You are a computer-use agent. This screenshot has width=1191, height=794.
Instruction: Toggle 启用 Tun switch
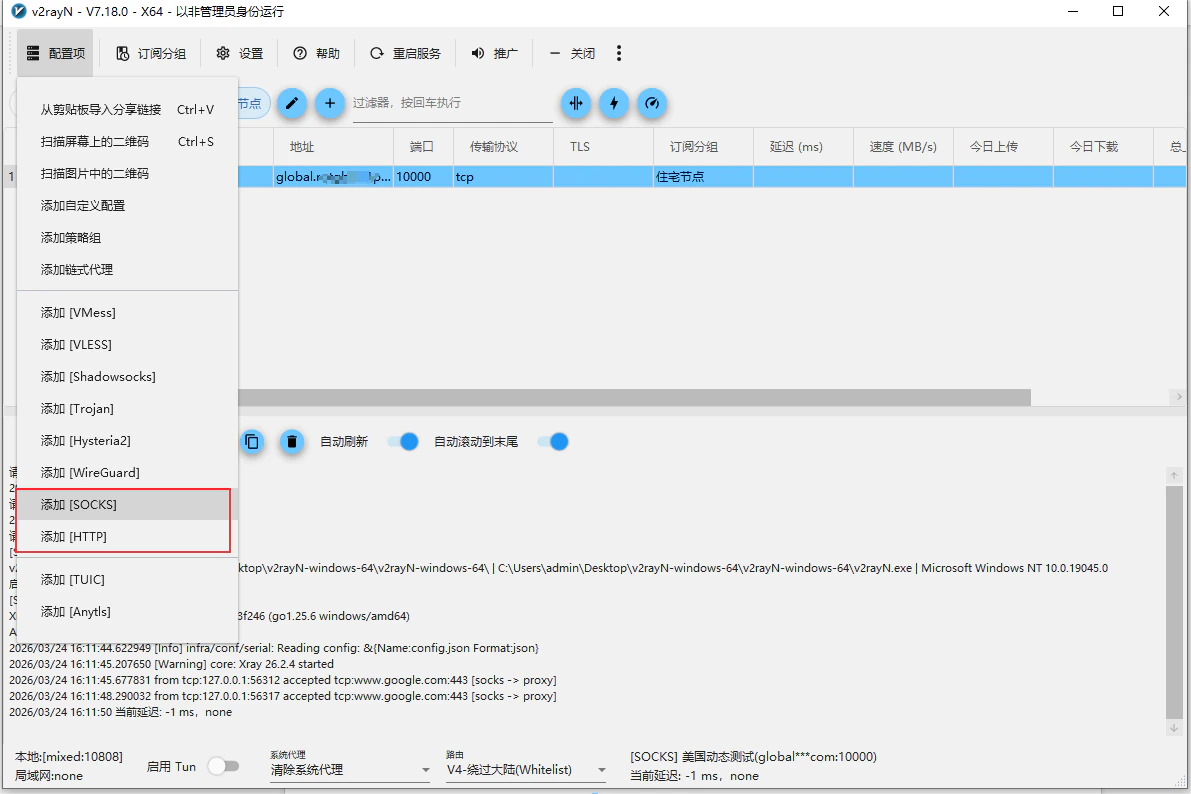pyautogui.click(x=223, y=766)
